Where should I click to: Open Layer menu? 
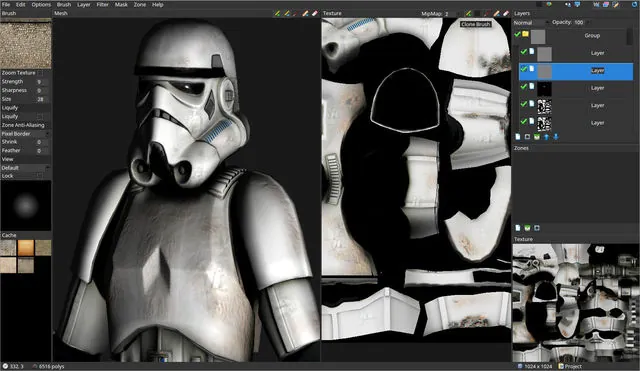[84, 4]
